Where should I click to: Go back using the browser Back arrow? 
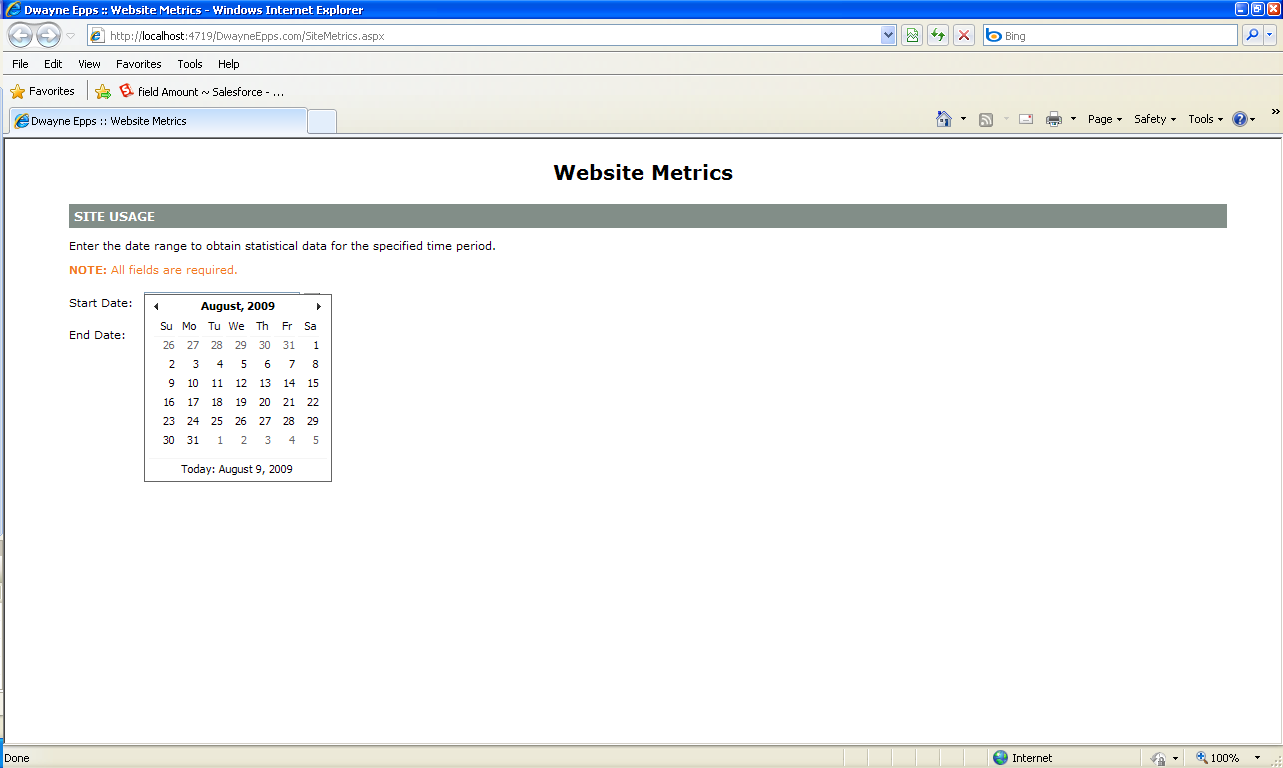pos(20,36)
